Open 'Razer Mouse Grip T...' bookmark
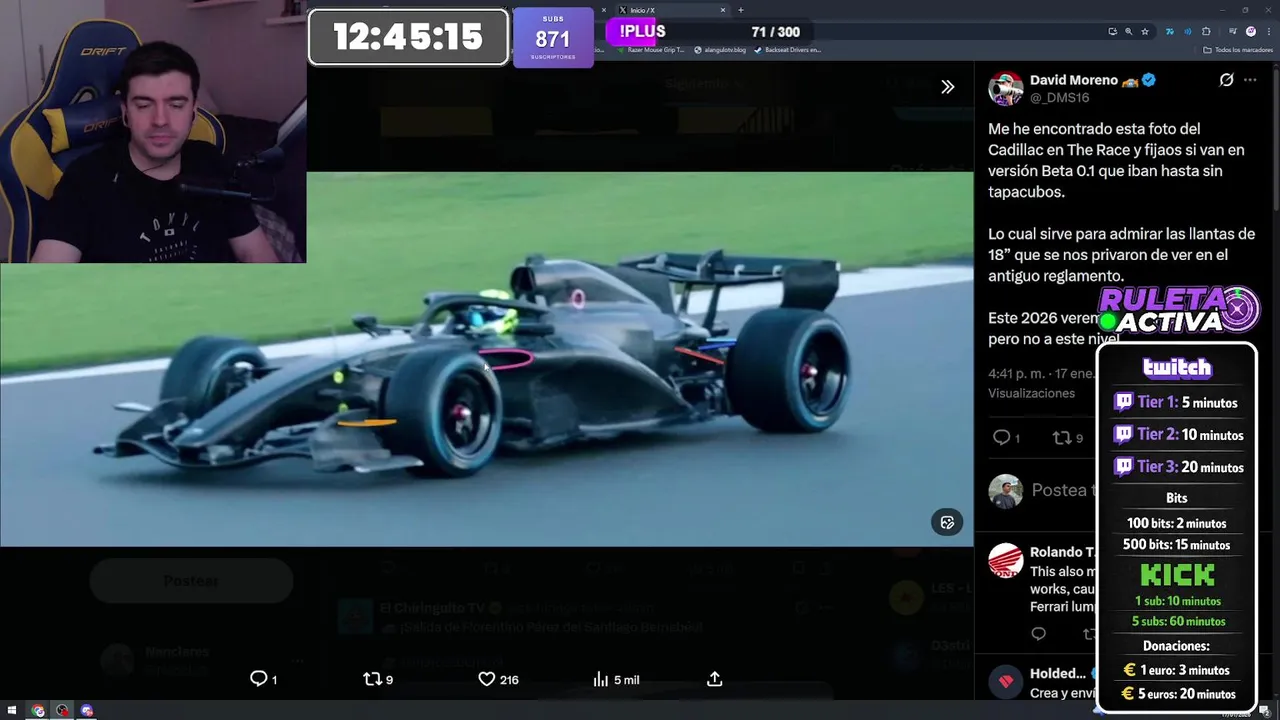The width and height of the screenshot is (1280, 720). click(x=650, y=49)
